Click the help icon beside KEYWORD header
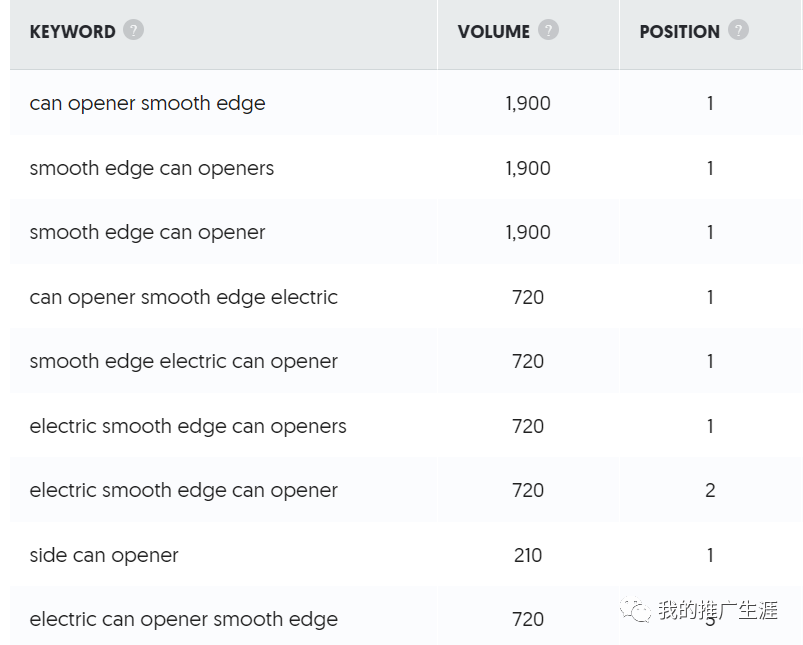This screenshot has width=803, height=645. pos(134,30)
